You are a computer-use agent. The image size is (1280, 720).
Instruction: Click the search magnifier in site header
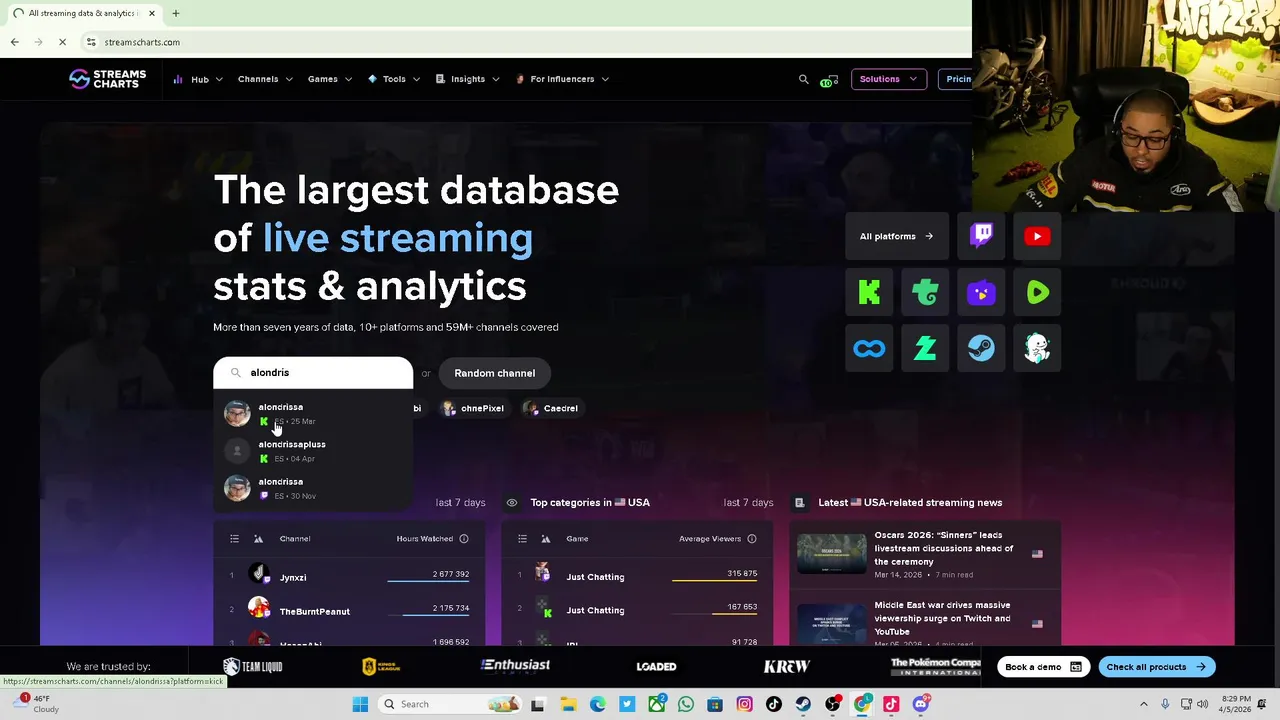click(803, 79)
